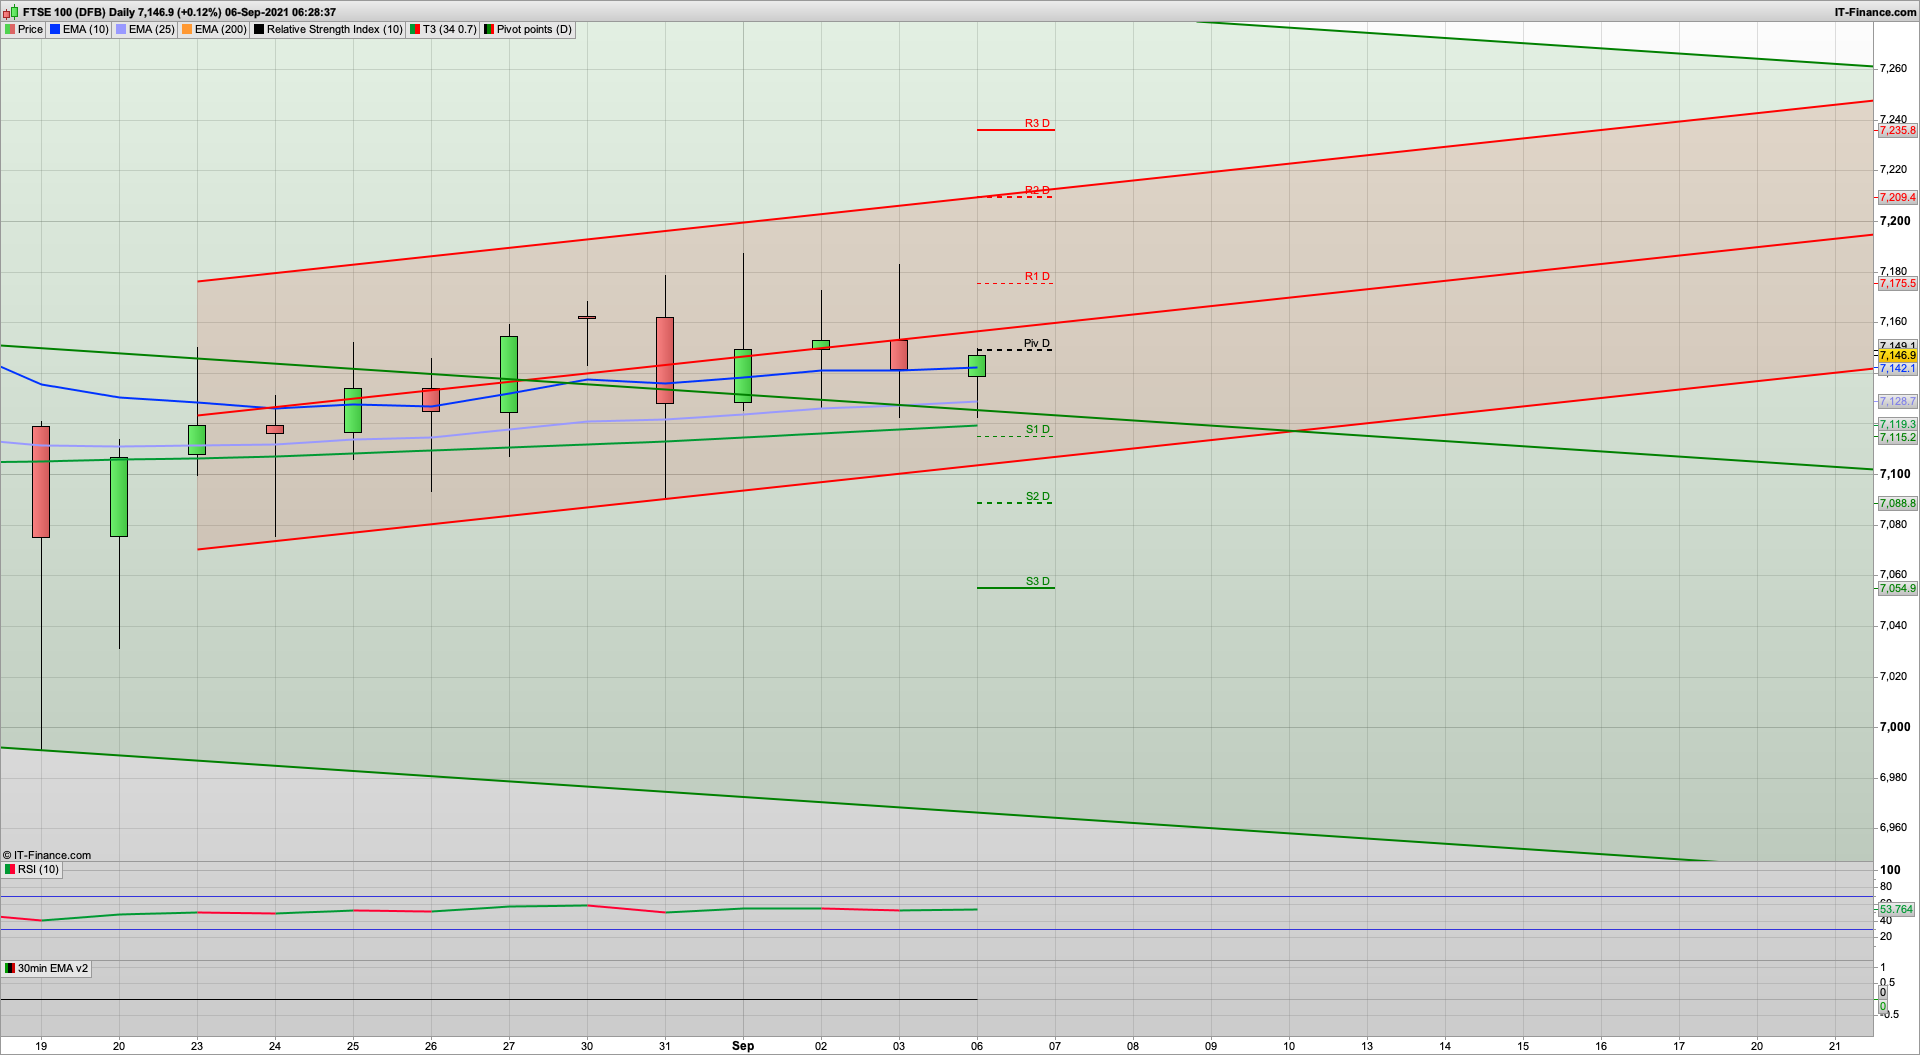Click the S1 D pivot label
Viewport: 1920px width, 1055px height.
tap(1038, 429)
